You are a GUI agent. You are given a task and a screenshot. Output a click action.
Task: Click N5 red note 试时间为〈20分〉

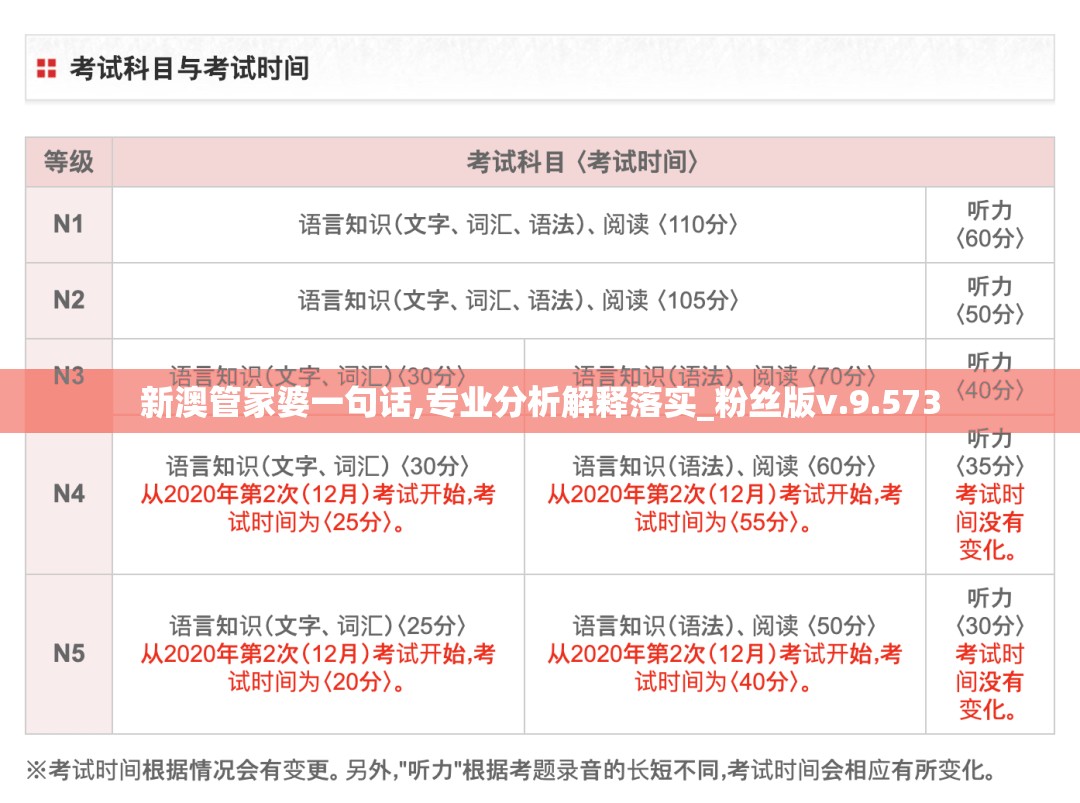(x=318, y=682)
